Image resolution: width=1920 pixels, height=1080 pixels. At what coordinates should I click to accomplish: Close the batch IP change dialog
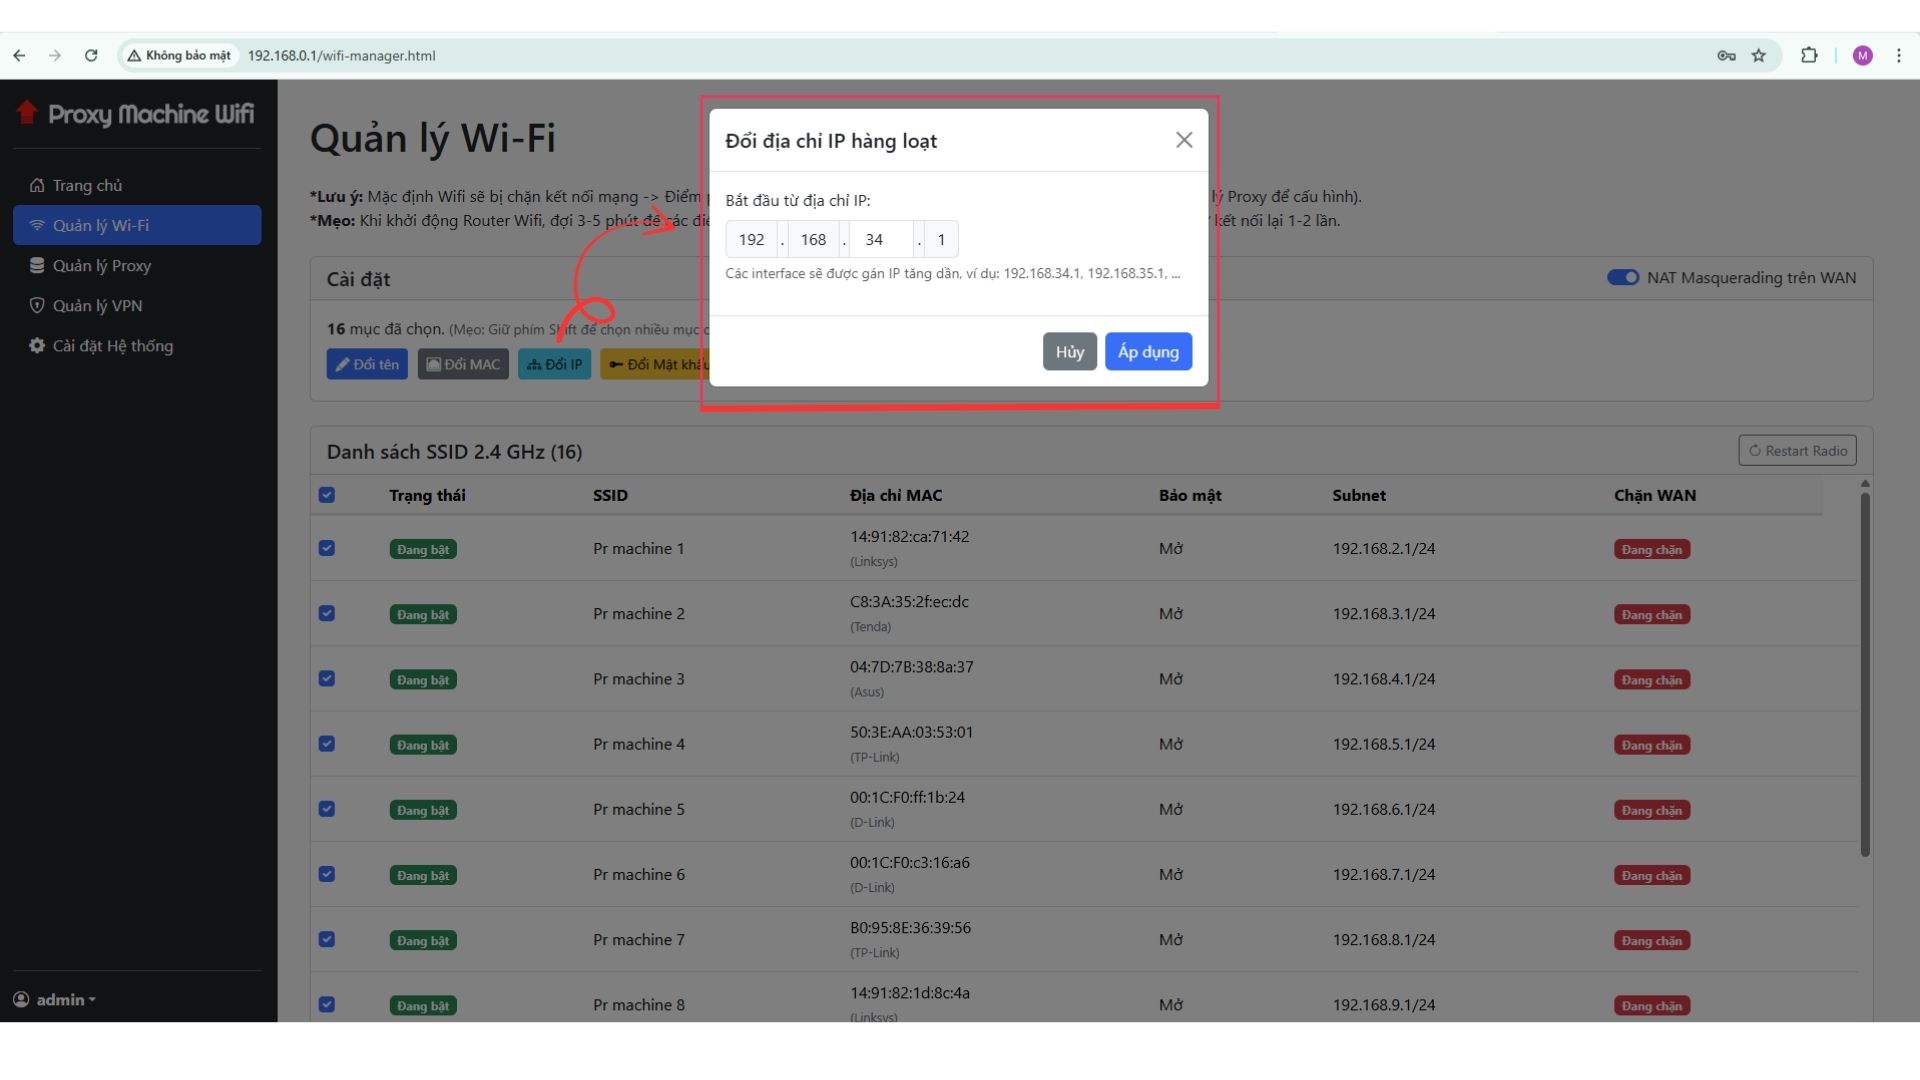1184,140
